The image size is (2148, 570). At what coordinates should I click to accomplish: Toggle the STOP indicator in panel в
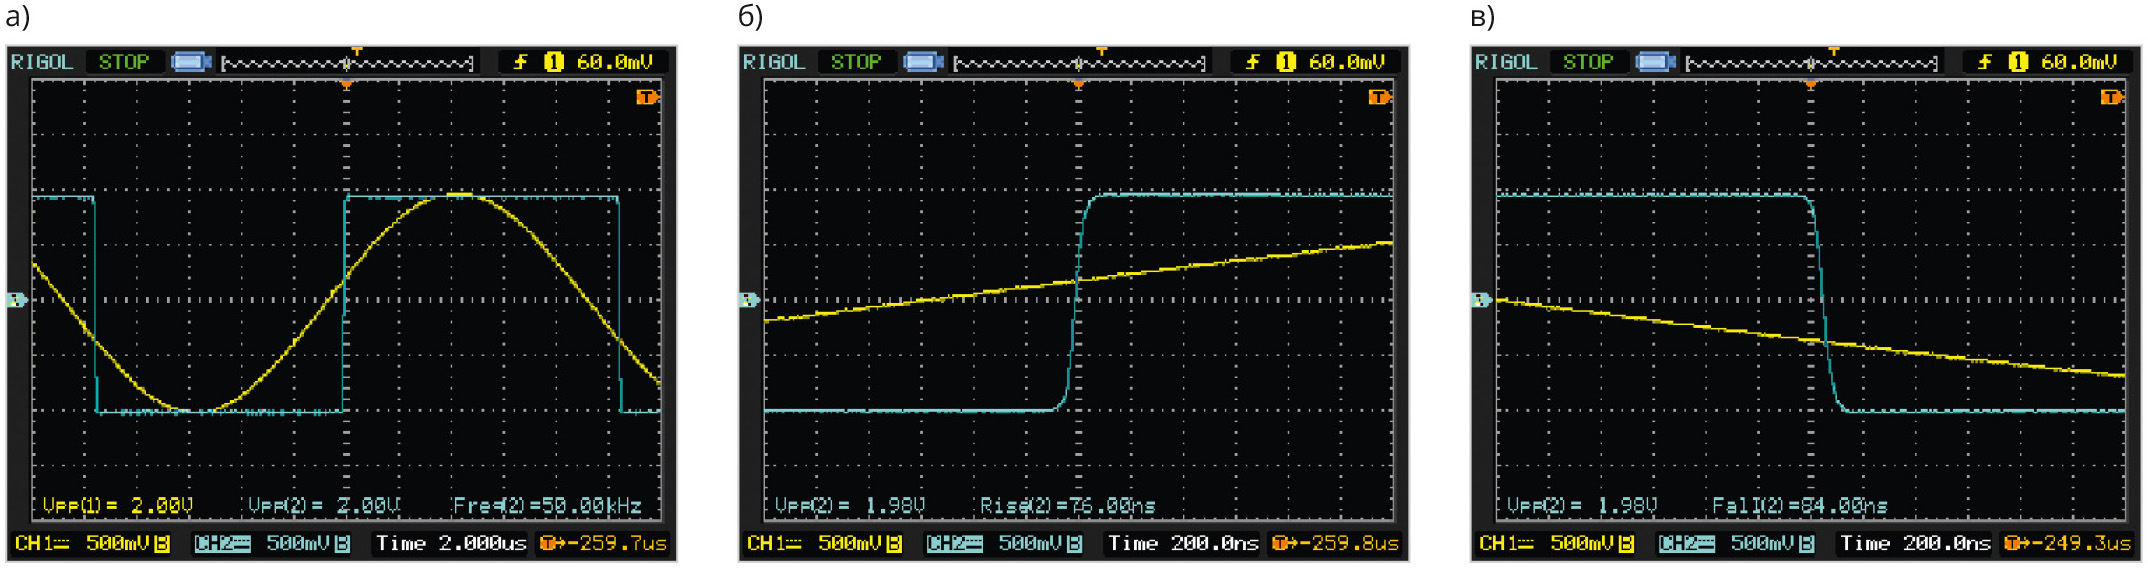pyautogui.click(x=1587, y=62)
